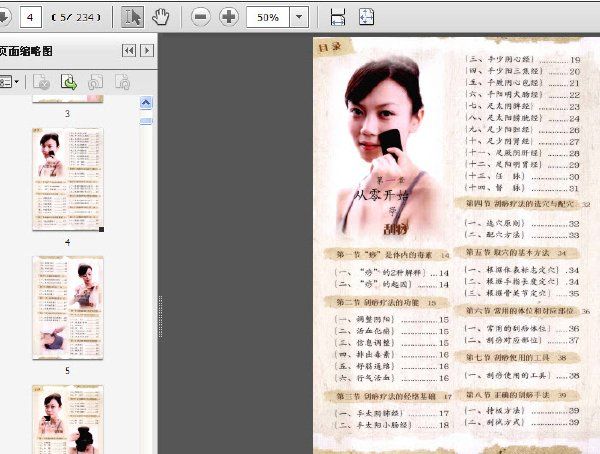Click the thumbnails panel title heading
This screenshot has width=600, height=454.
pyautogui.click(x=26, y=51)
